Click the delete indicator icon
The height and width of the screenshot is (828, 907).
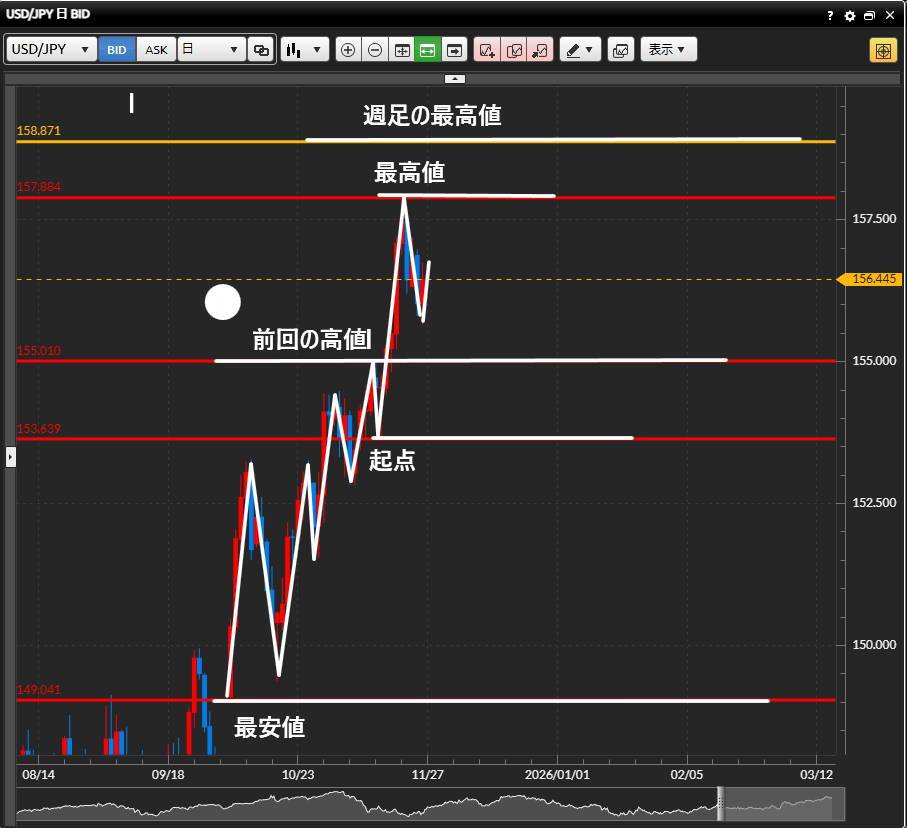pyautogui.click(x=540, y=50)
